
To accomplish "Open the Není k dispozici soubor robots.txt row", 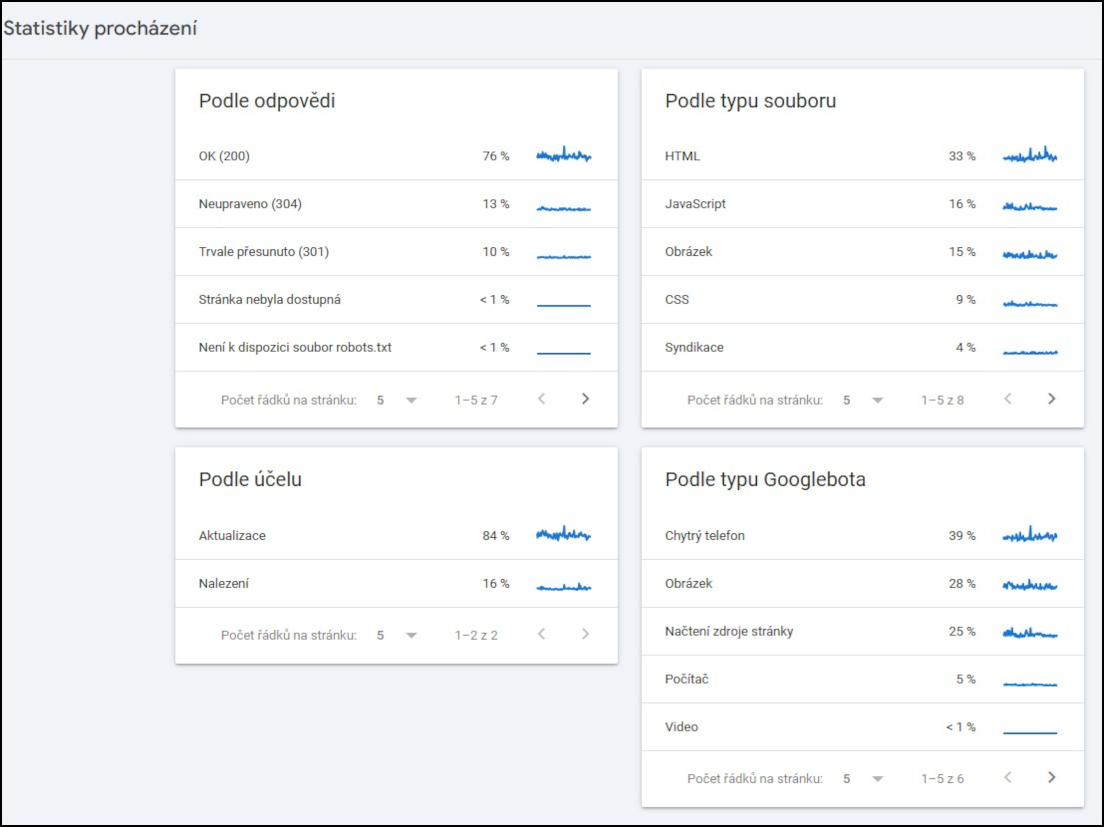I will pyautogui.click(x=395, y=348).
